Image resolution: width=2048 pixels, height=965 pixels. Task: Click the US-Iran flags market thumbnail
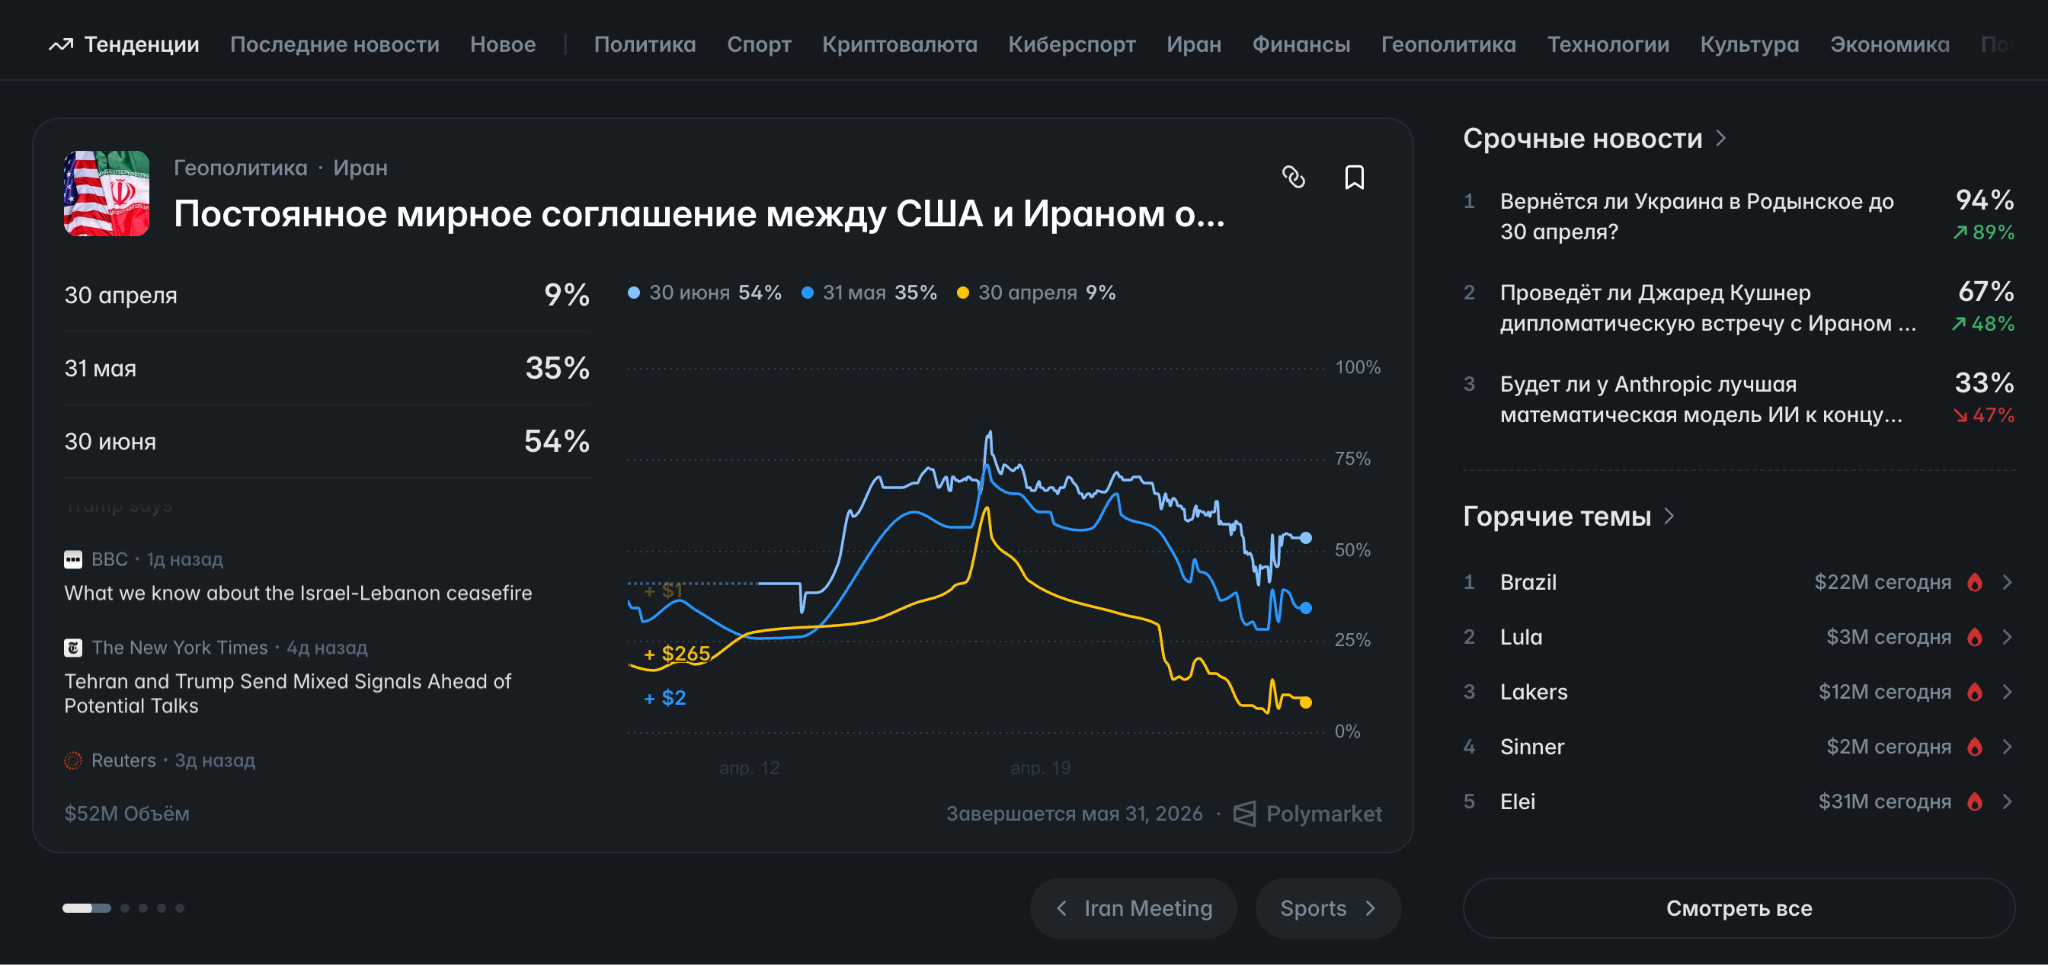pyautogui.click(x=107, y=194)
